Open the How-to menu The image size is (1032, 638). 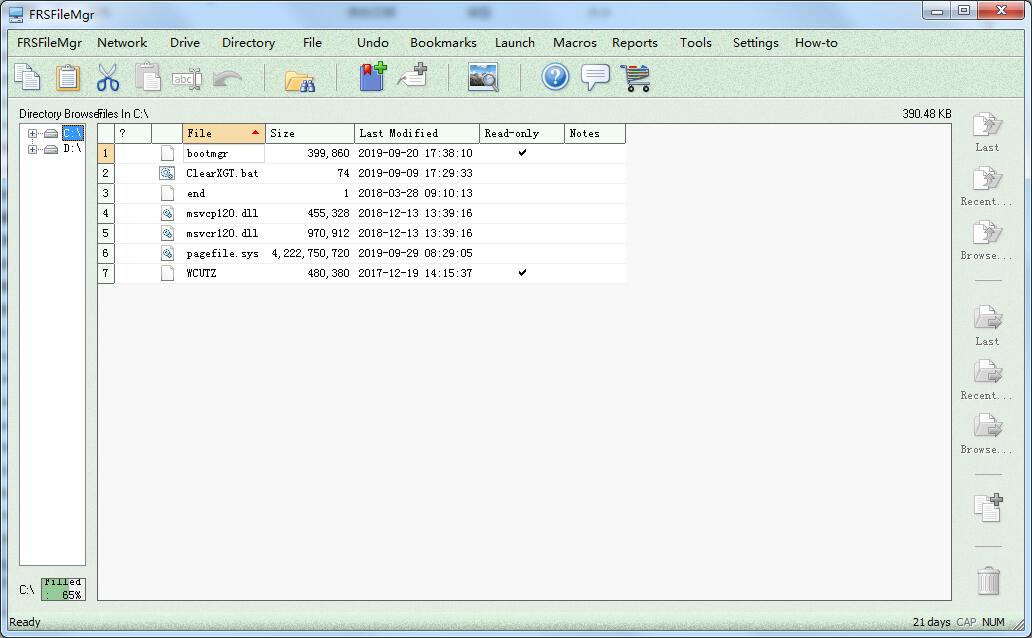(816, 43)
